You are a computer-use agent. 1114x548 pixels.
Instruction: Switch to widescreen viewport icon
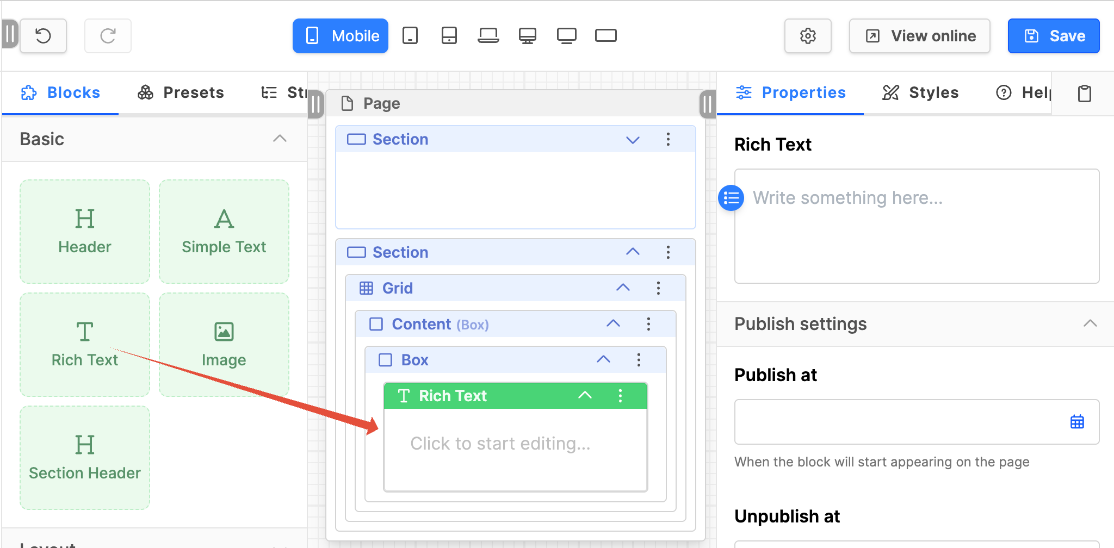click(x=605, y=36)
